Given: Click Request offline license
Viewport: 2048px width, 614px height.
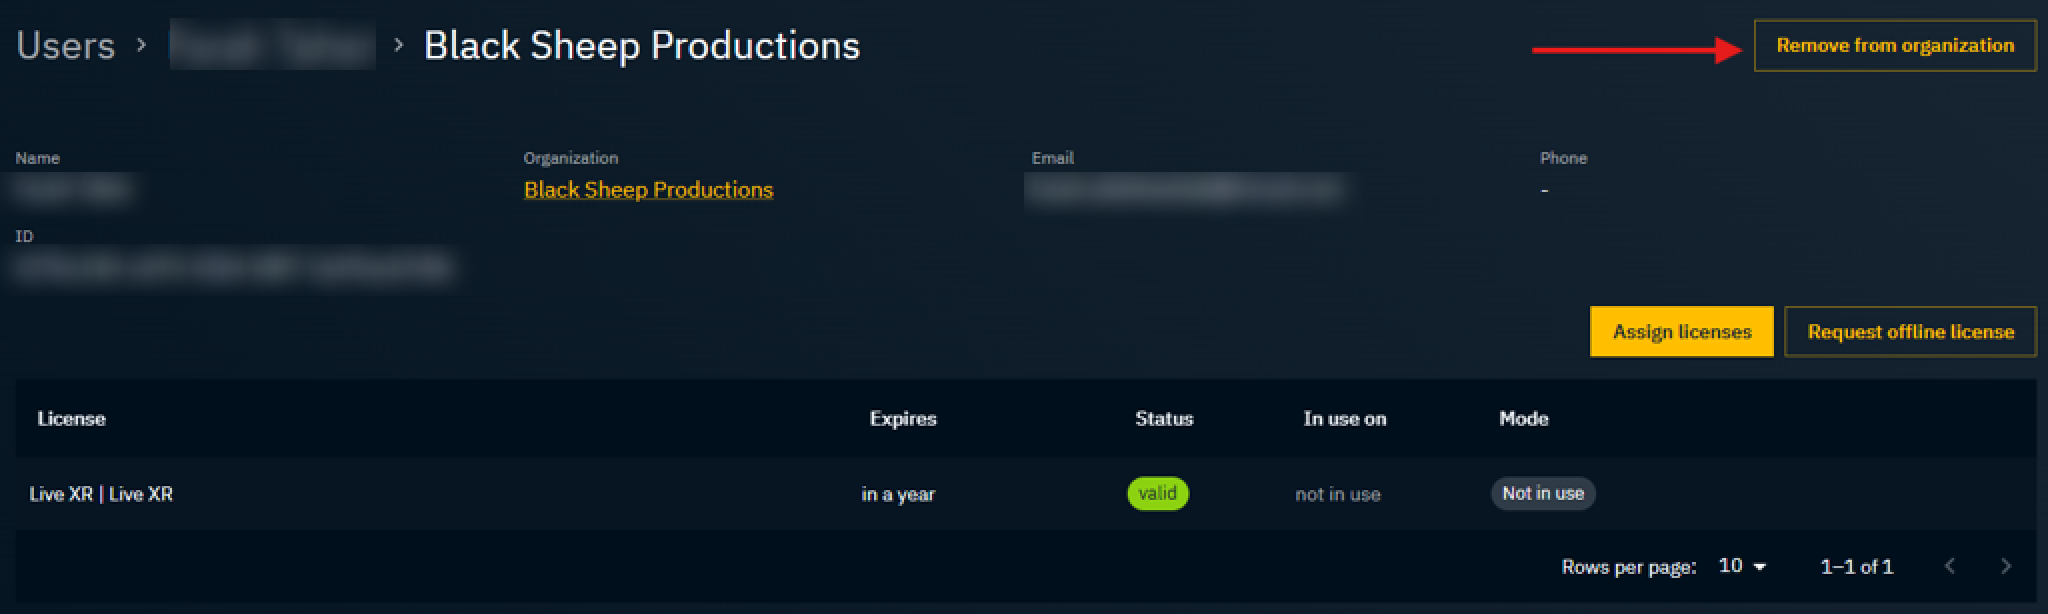Looking at the screenshot, I should [x=1910, y=332].
